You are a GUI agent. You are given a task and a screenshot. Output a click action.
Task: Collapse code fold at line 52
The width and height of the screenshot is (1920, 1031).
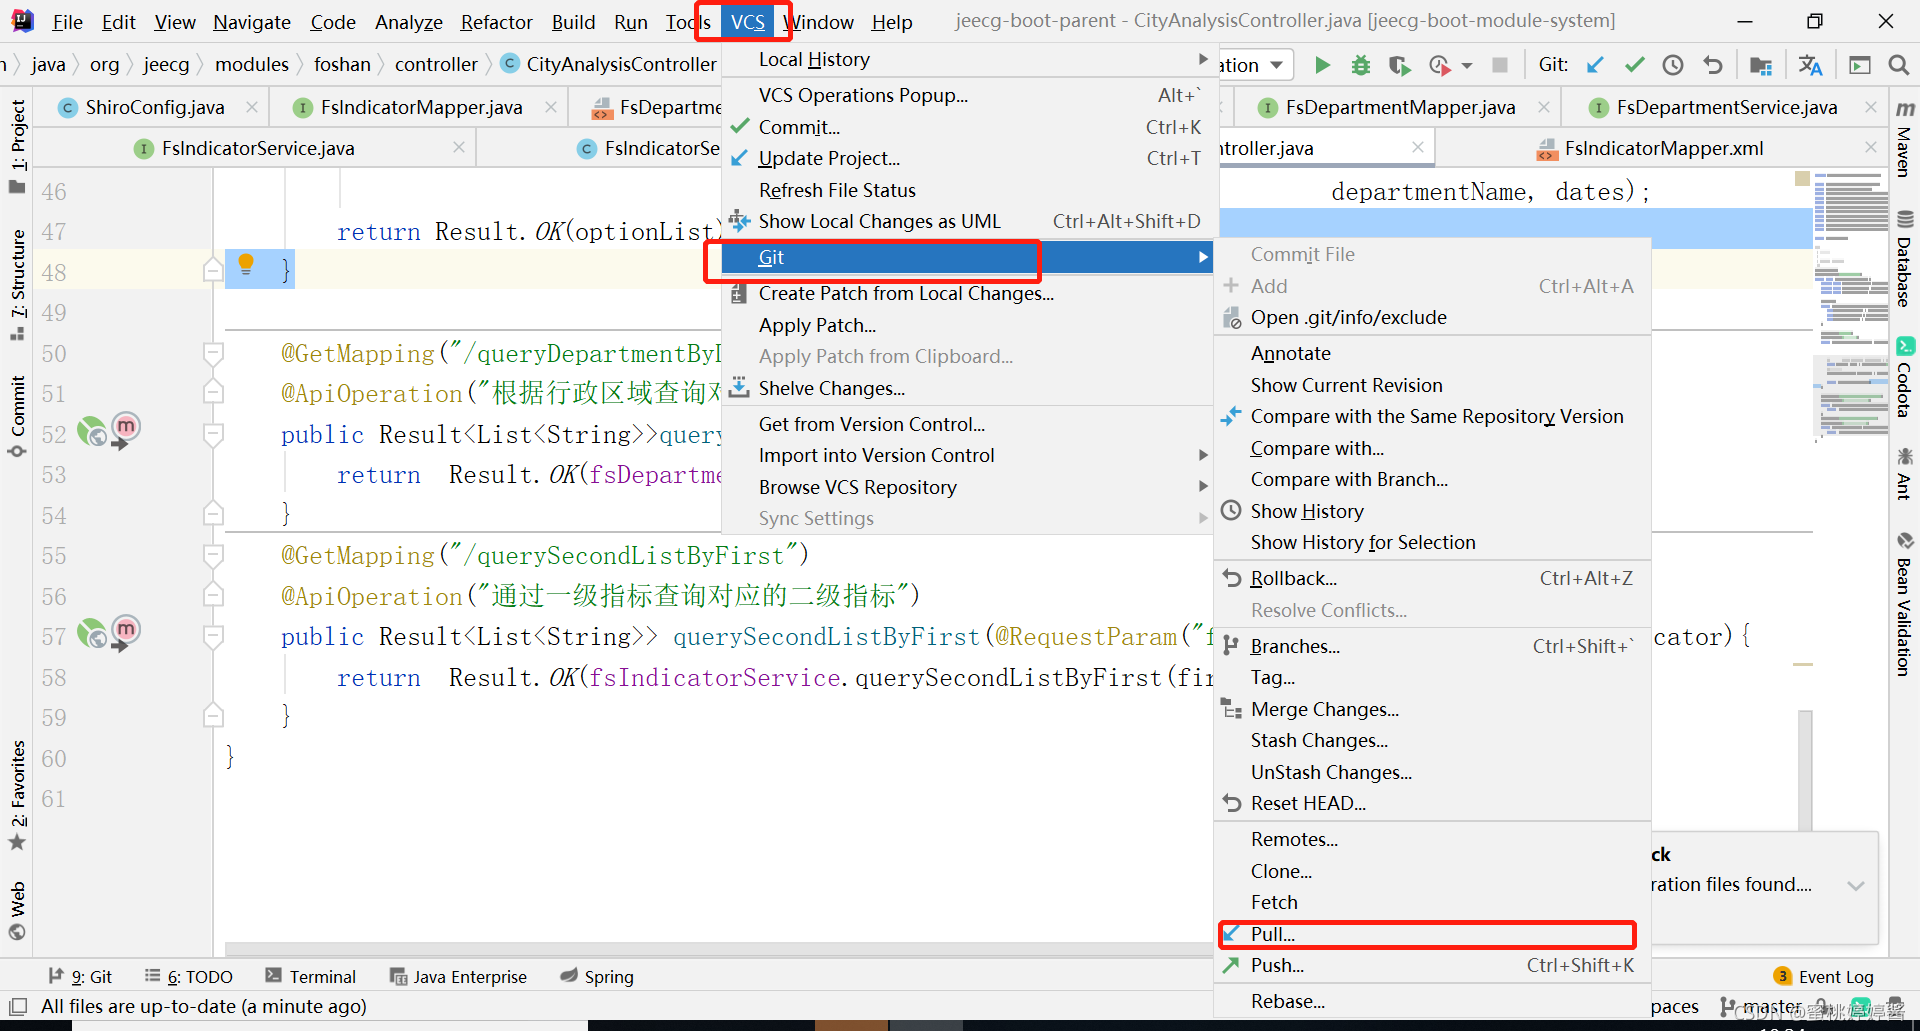(x=213, y=434)
